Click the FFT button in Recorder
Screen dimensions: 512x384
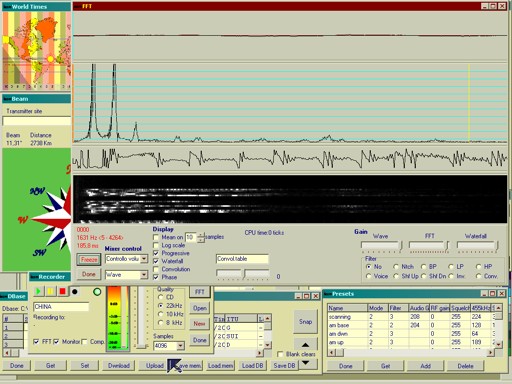point(199,292)
